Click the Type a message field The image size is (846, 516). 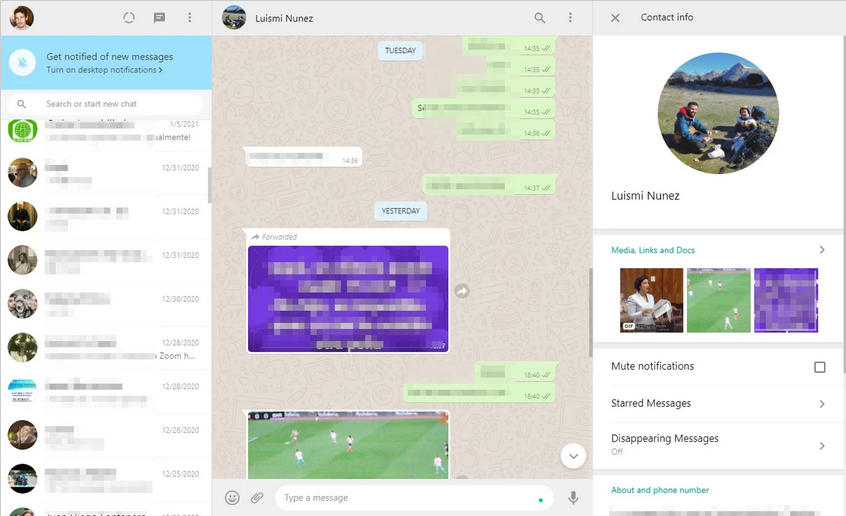[x=414, y=498]
